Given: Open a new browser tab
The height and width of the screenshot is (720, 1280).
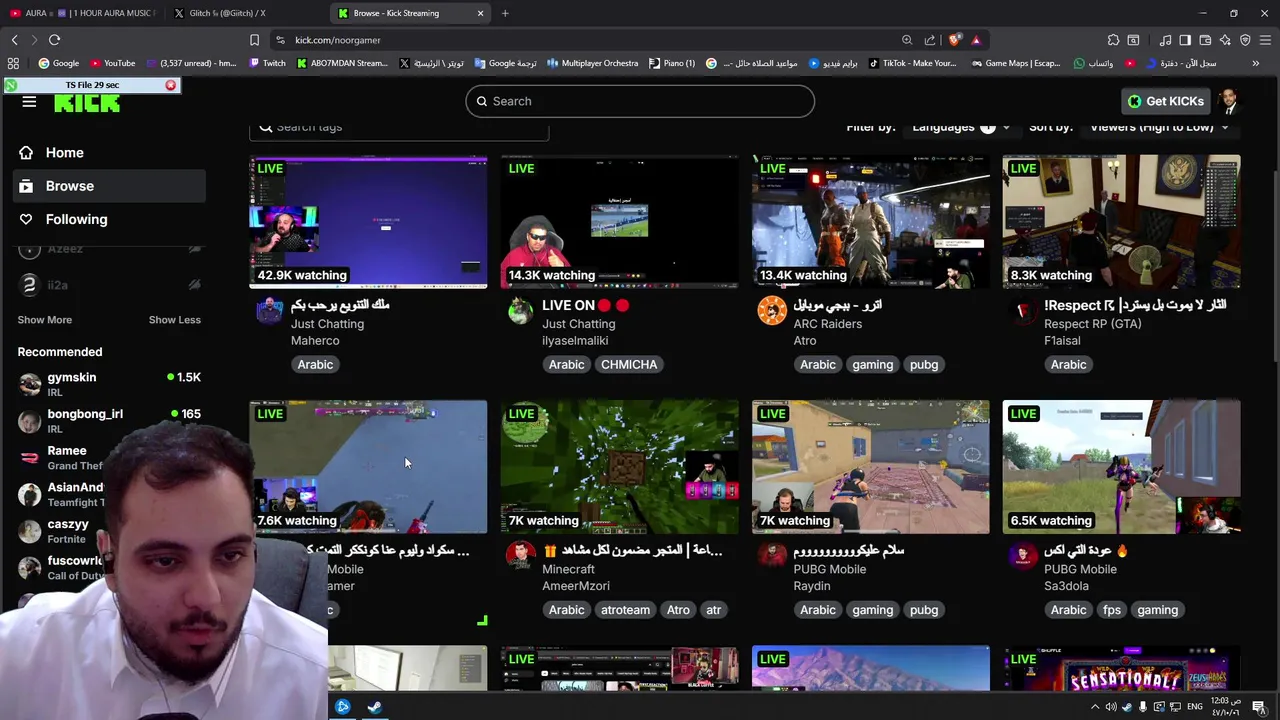Looking at the screenshot, I should pos(505,13).
